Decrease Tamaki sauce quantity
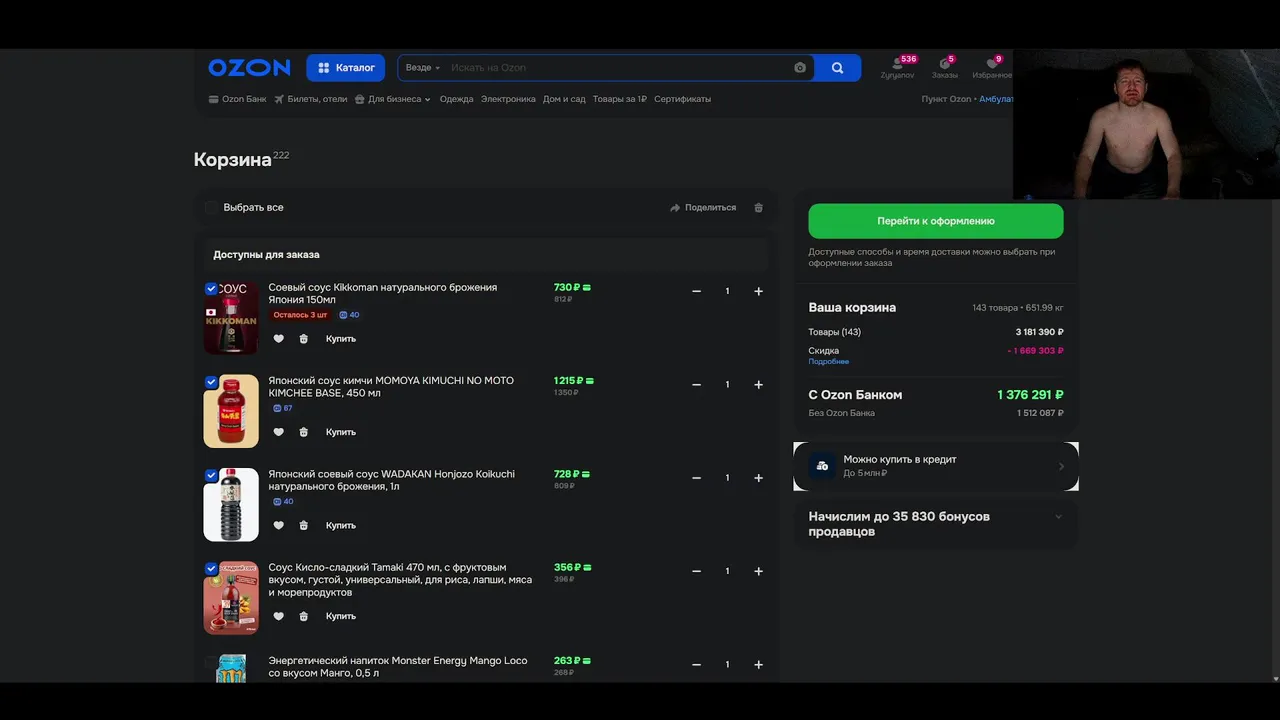 click(x=697, y=571)
